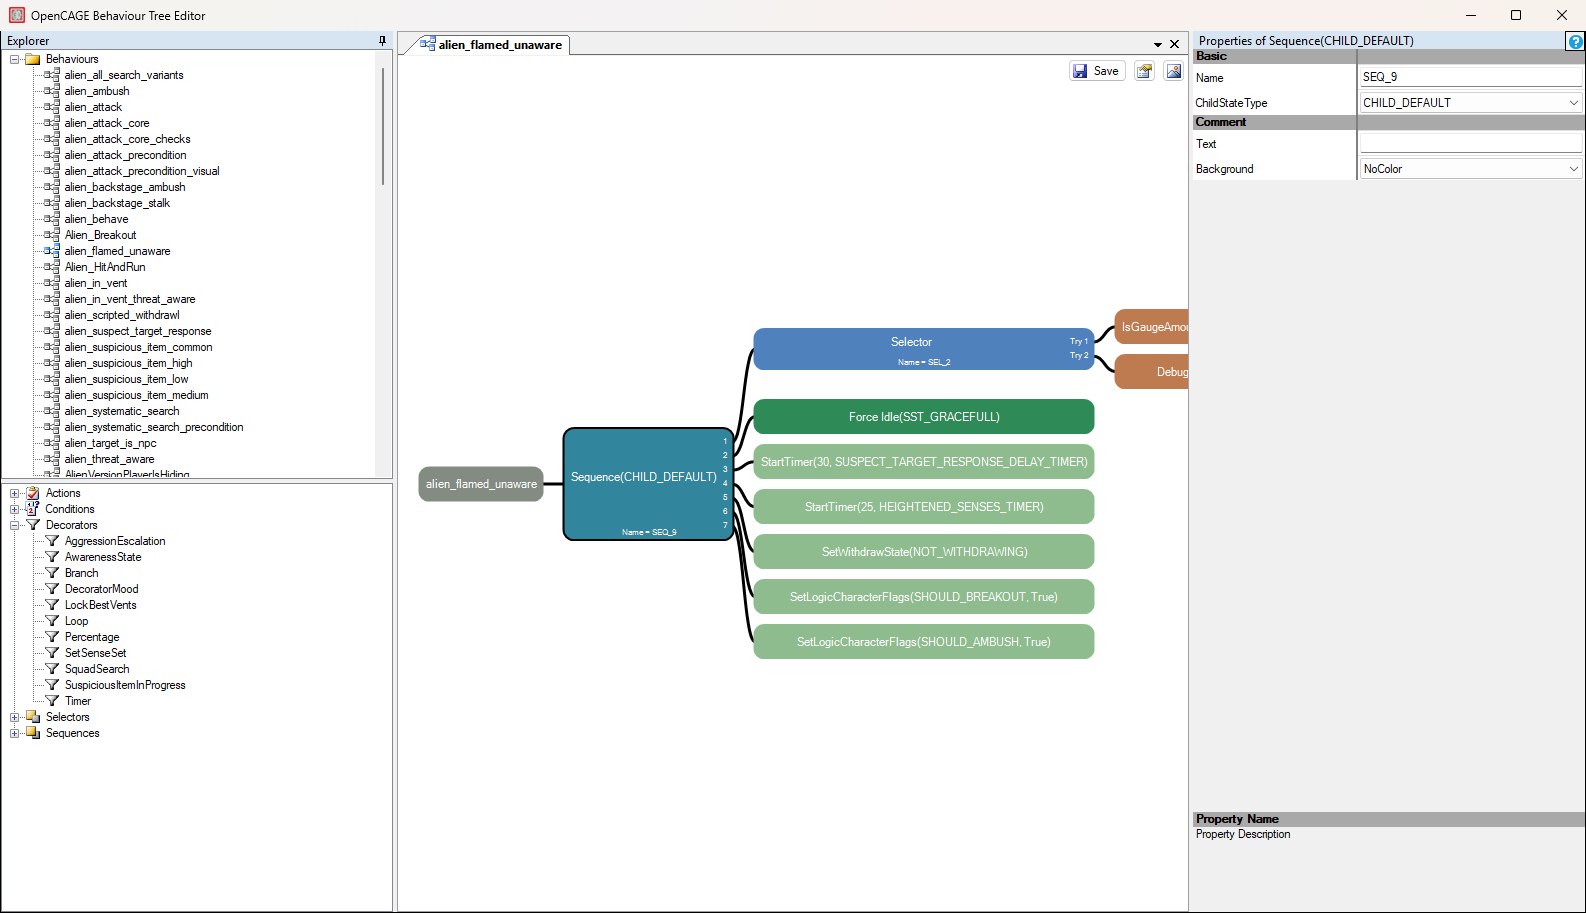Click the Behaviours folder icon
Image resolution: width=1586 pixels, height=913 pixels.
33,59
